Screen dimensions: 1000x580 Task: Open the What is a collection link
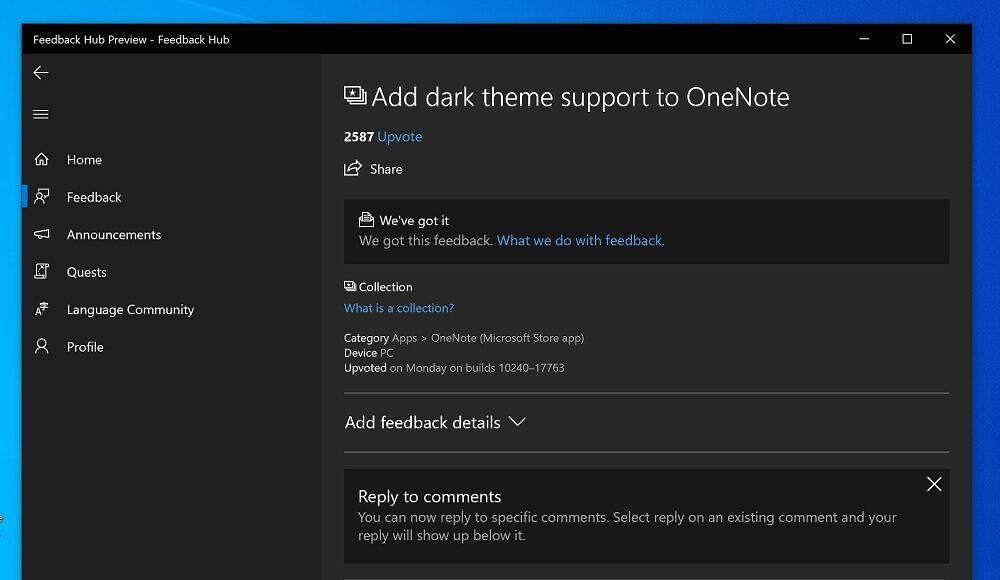398,307
